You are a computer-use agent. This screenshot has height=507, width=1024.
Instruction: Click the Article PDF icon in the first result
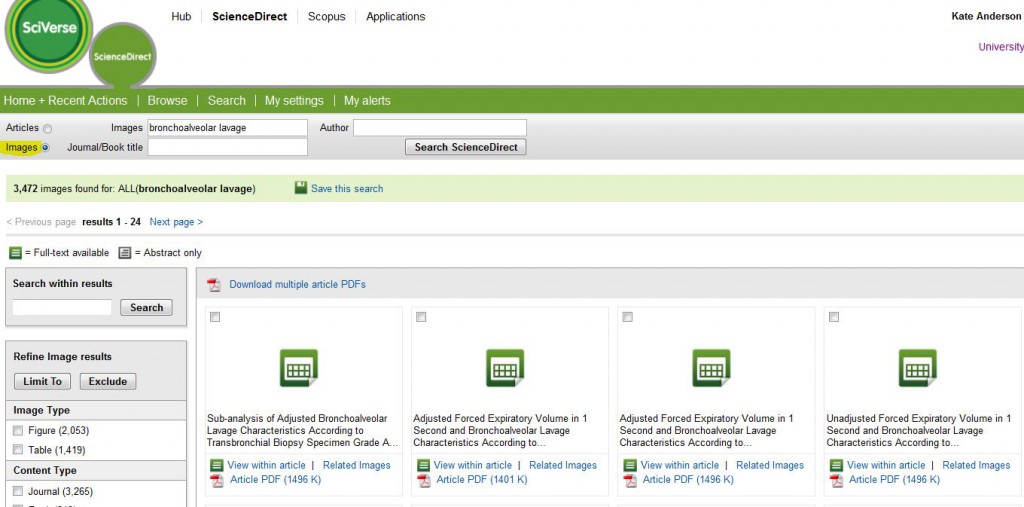point(217,480)
